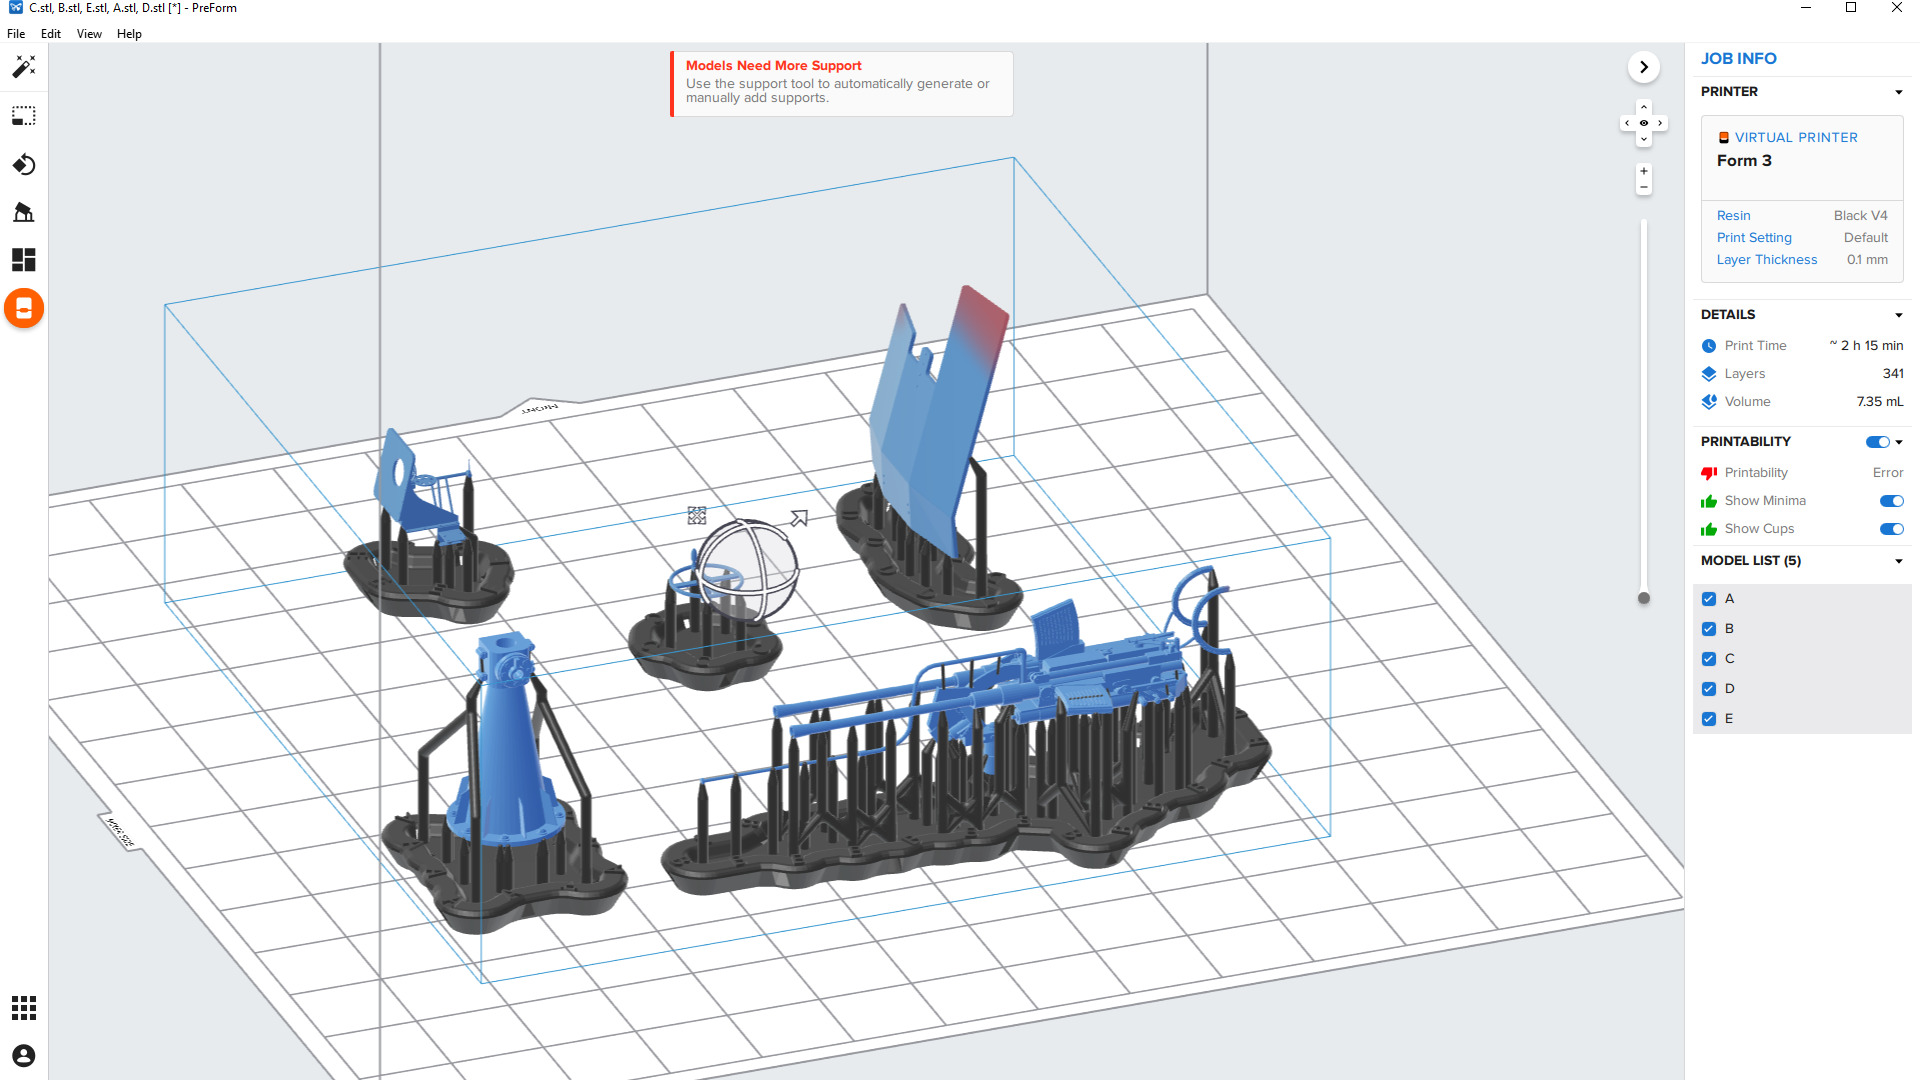Uncheck model E checkbox
The image size is (1920, 1080).
coord(1709,719)
